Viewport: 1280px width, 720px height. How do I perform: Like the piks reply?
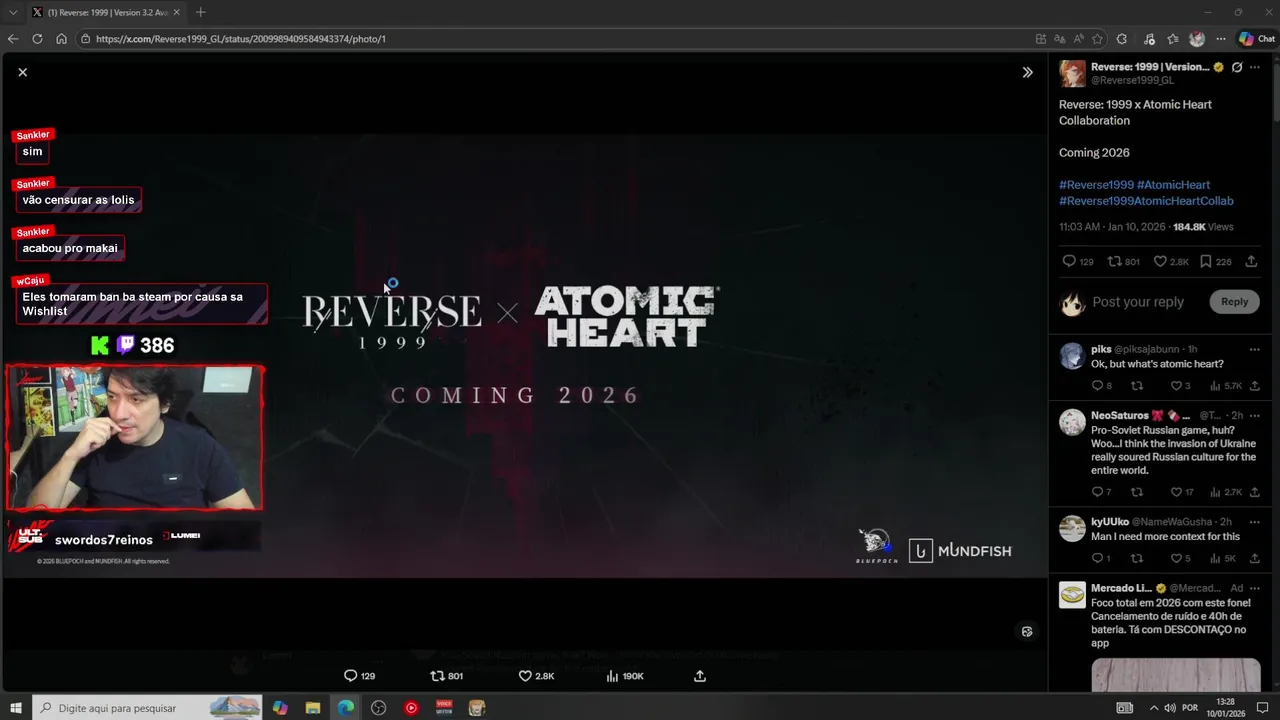(x=1175, y=386)
